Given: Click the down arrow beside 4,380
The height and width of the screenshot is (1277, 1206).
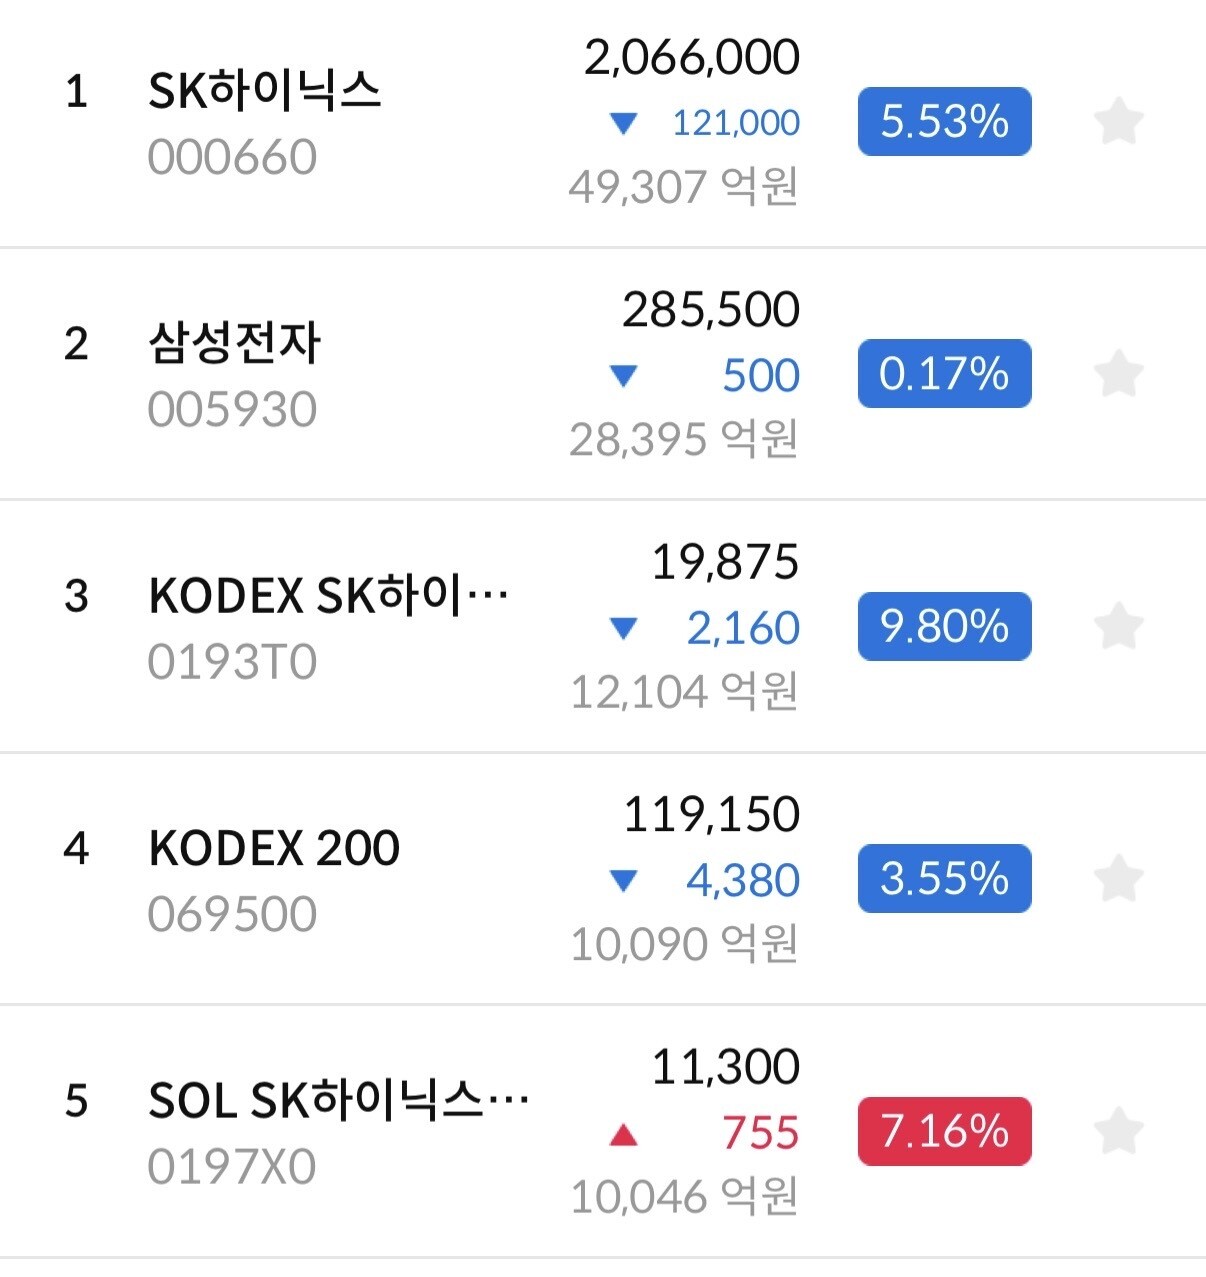Looking at the screenshot, I should (x=623, y=880).
